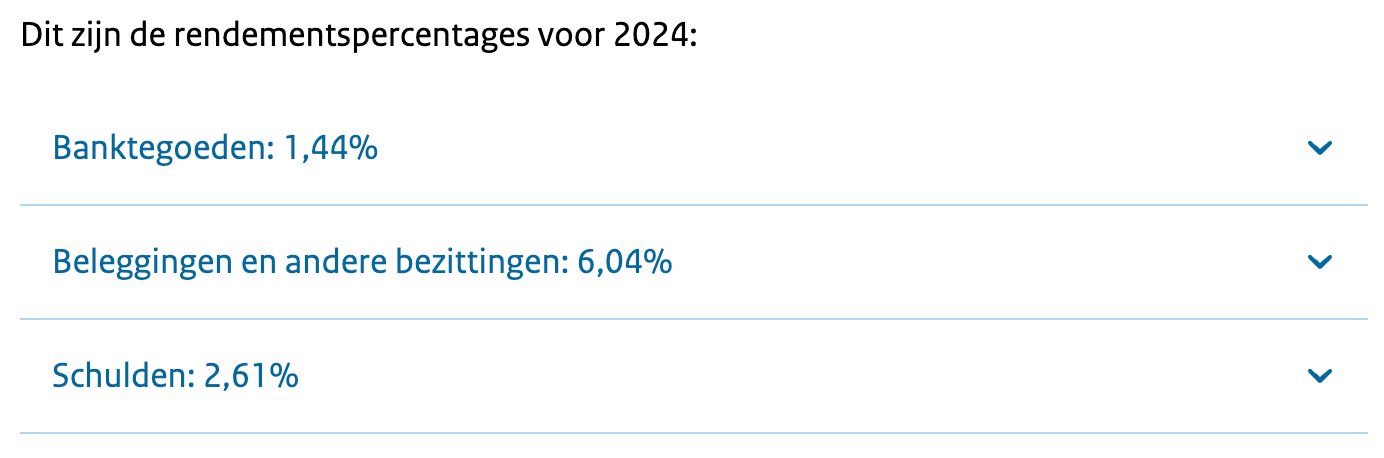Click the word "bezittingen" in second row

[x=483, y=263]
